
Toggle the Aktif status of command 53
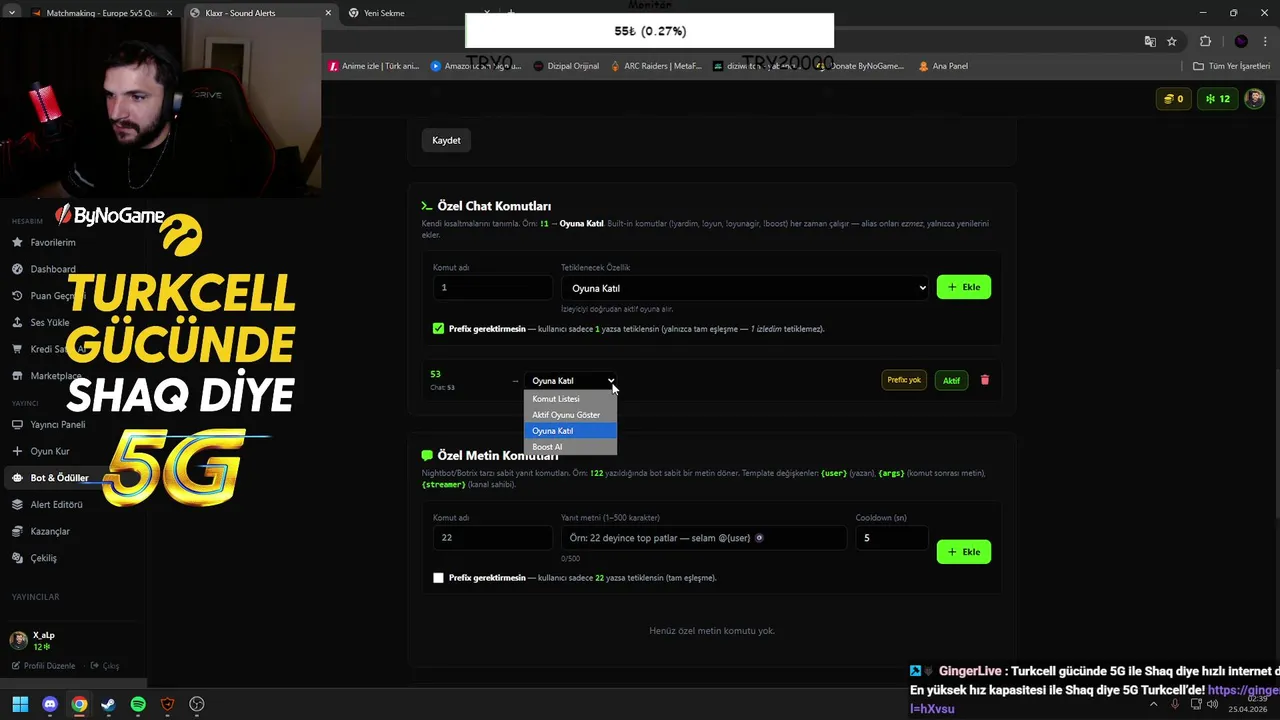pos(951,380)
